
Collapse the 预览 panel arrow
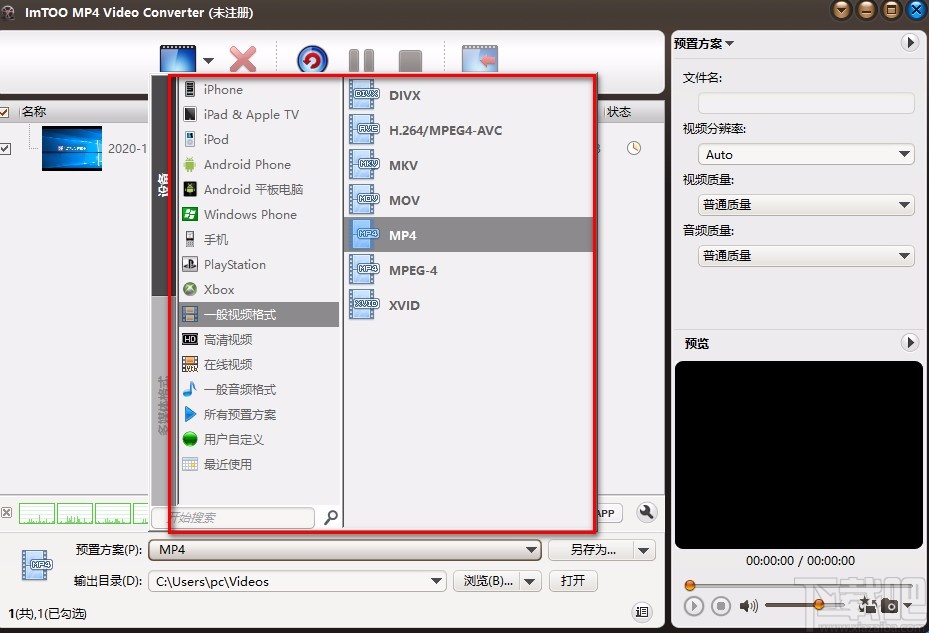coord(910,343)
